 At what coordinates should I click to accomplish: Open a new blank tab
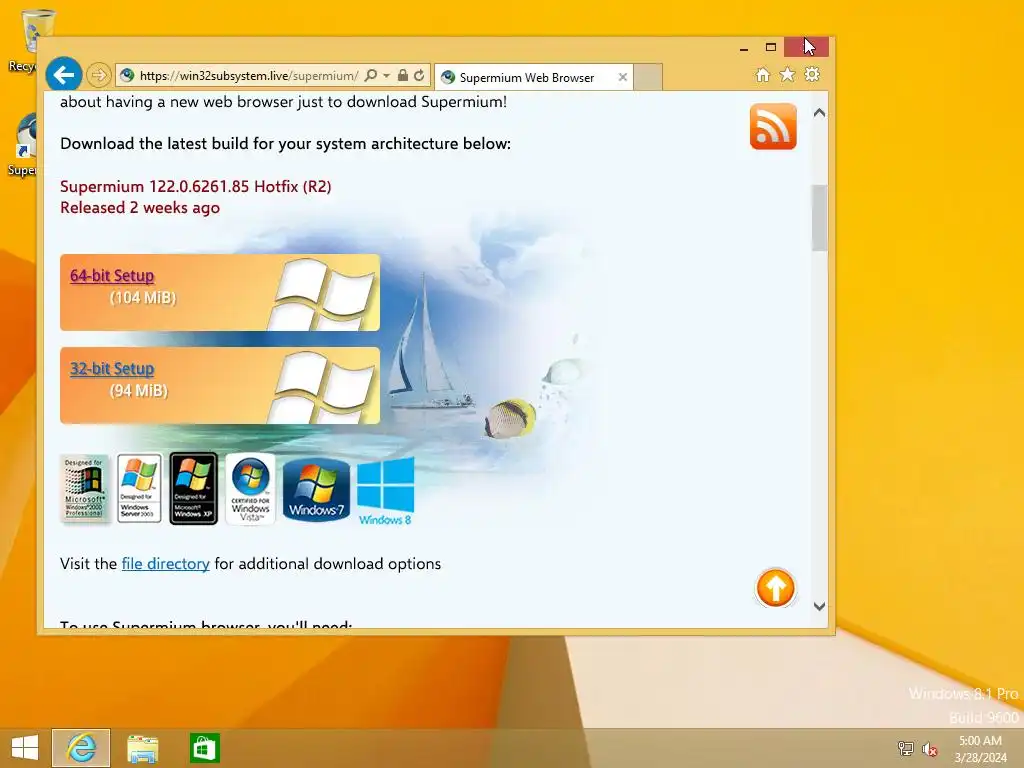(648, 77)
